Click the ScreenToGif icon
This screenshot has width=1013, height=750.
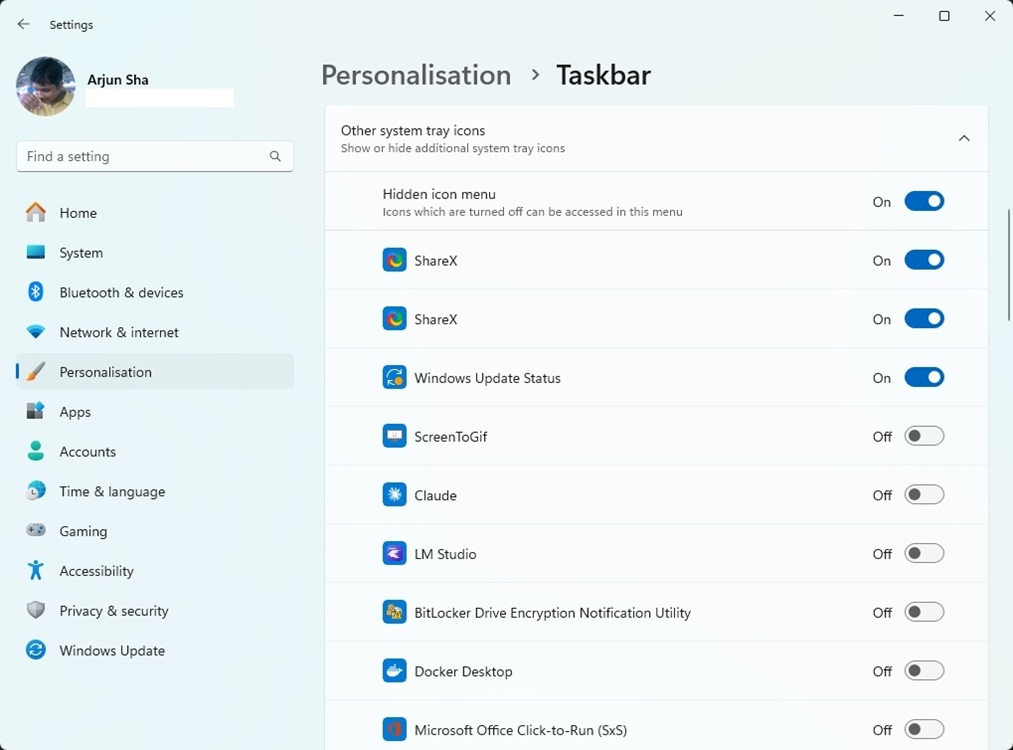tap(394, 435)
